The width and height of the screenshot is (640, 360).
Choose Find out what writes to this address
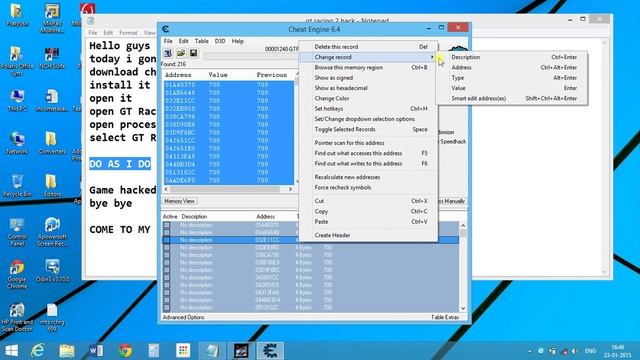[368, 163]
